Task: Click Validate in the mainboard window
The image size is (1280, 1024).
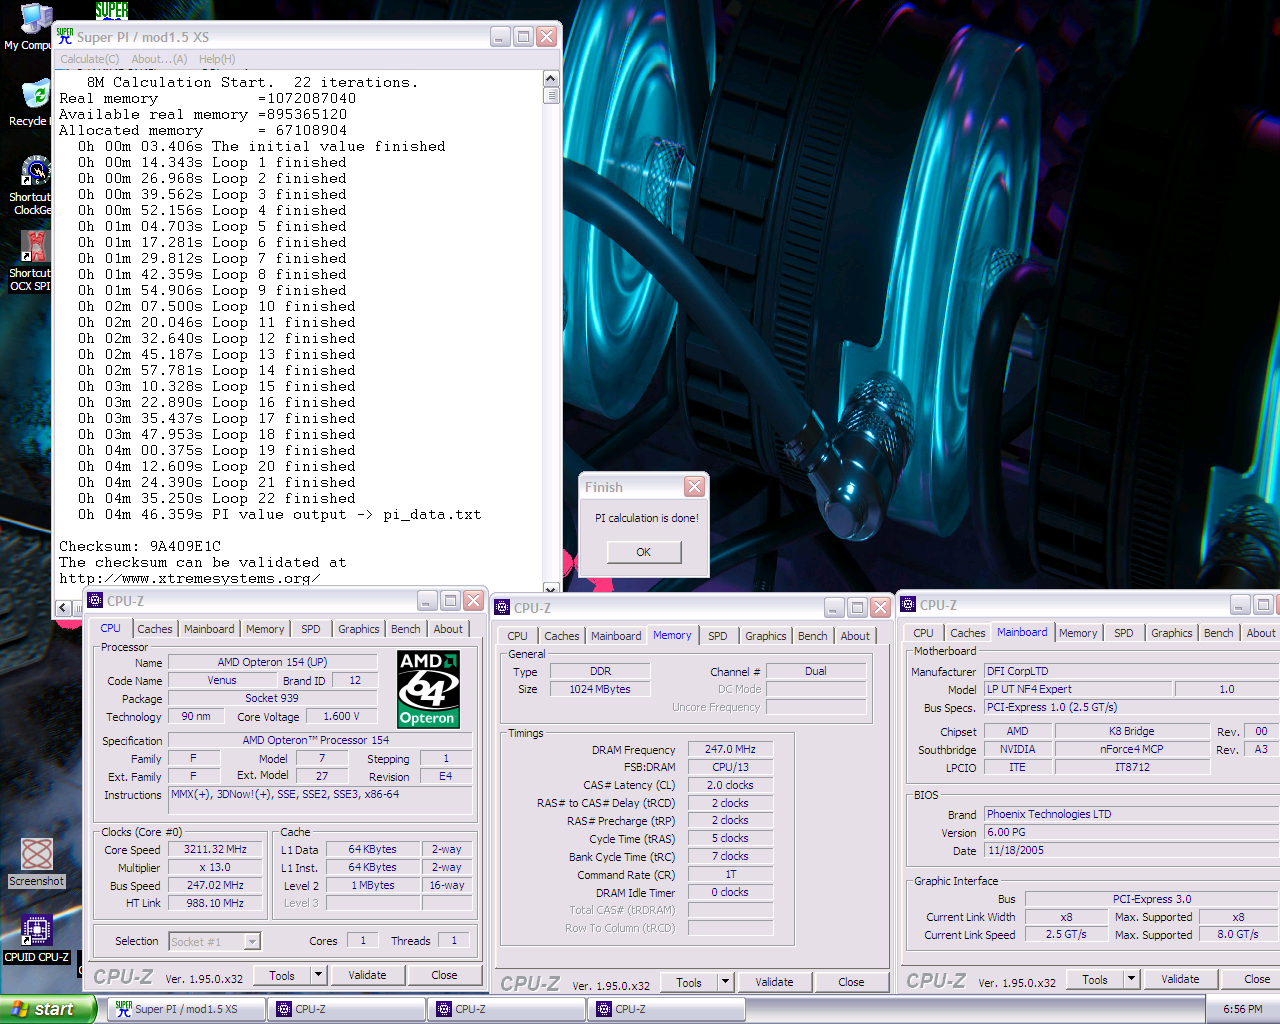Action: tap(1180, 979)
